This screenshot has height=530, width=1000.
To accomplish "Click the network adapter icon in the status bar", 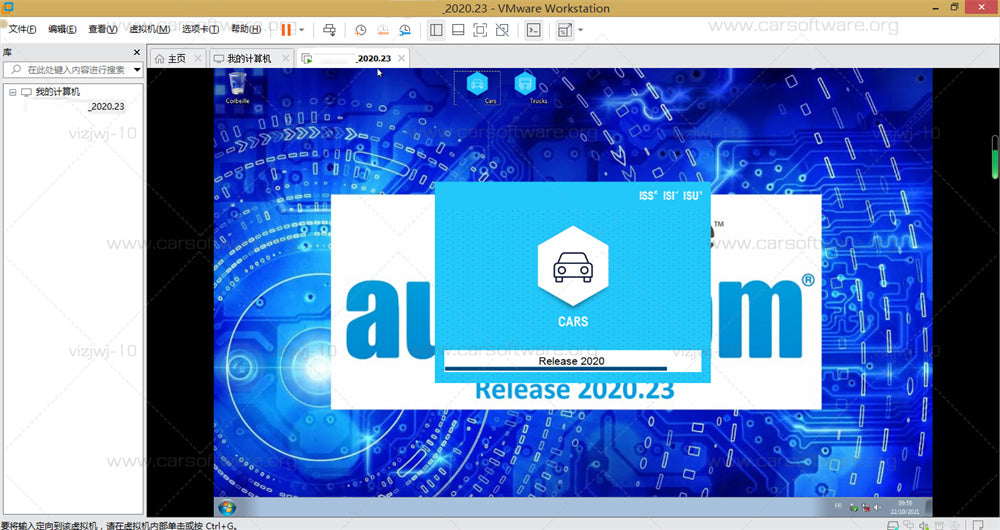I will click(909, 526).
